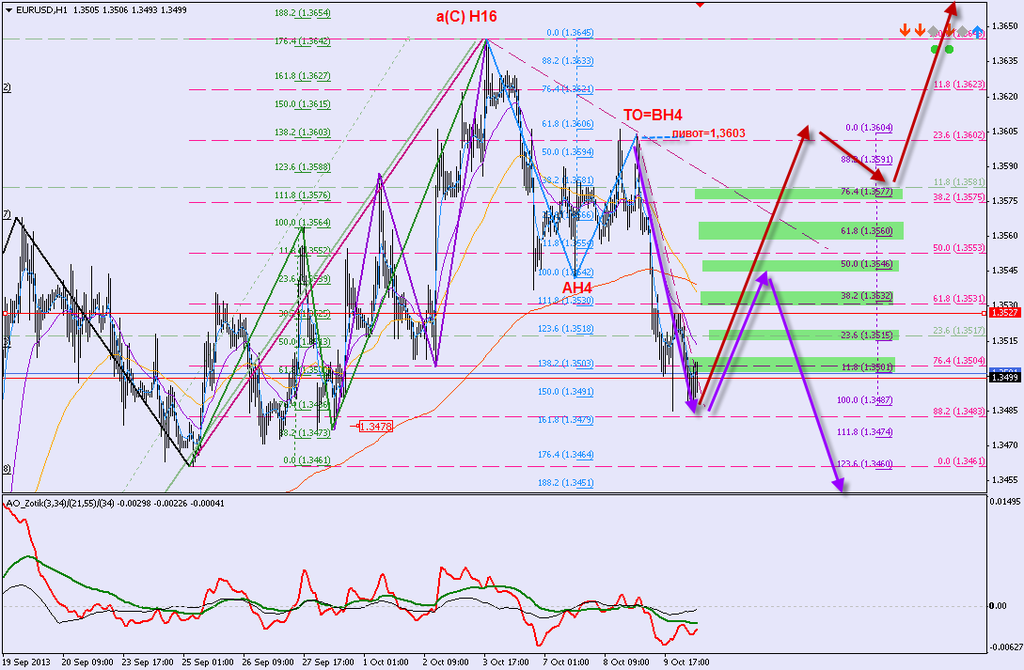Select purple Fibonacci label 38.2 (1.3532)
Image resolution: width=1024 pixels, height=670 pixels.
[x=867, y=296]
